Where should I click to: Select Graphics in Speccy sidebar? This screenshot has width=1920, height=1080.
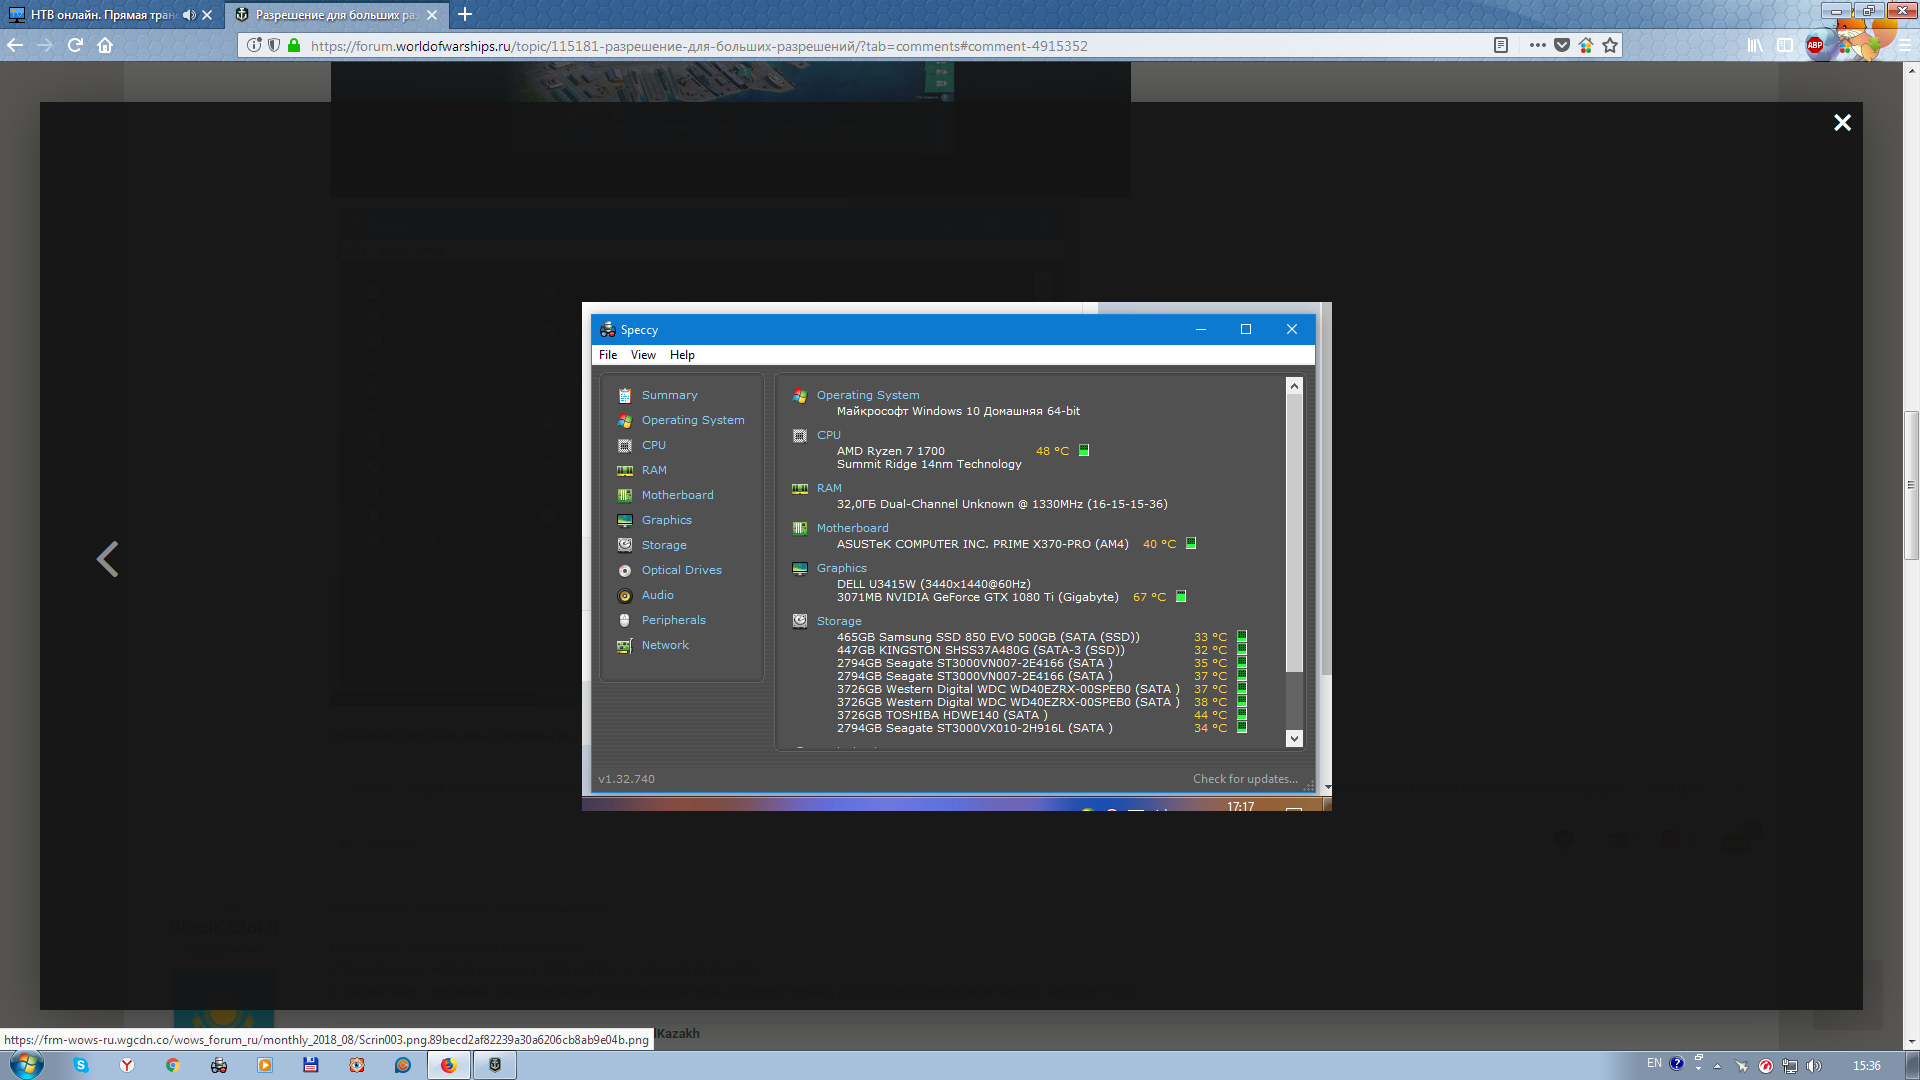tap(666, 520)
